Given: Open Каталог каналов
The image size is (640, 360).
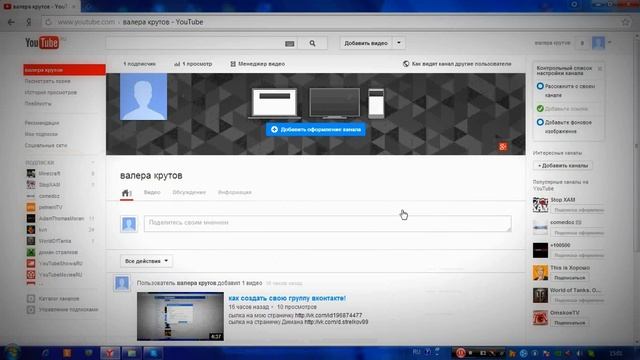Looking at the screenshot, I should tap(59, 298).
